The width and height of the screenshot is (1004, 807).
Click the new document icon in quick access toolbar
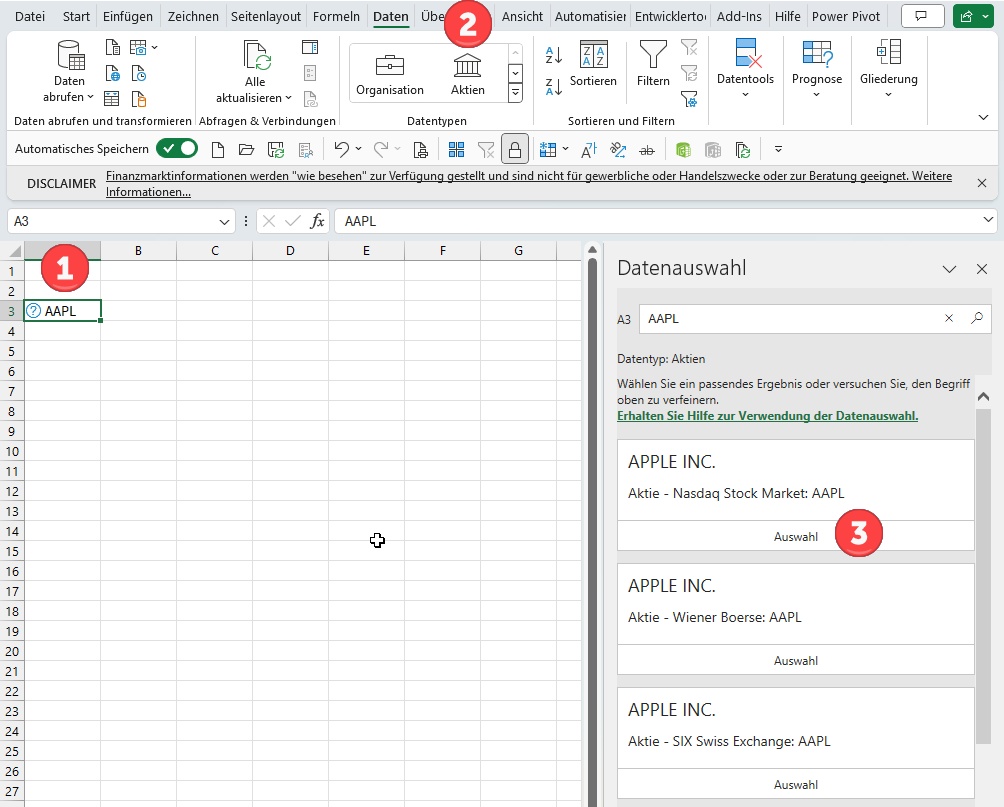click(x=218, y=150)
